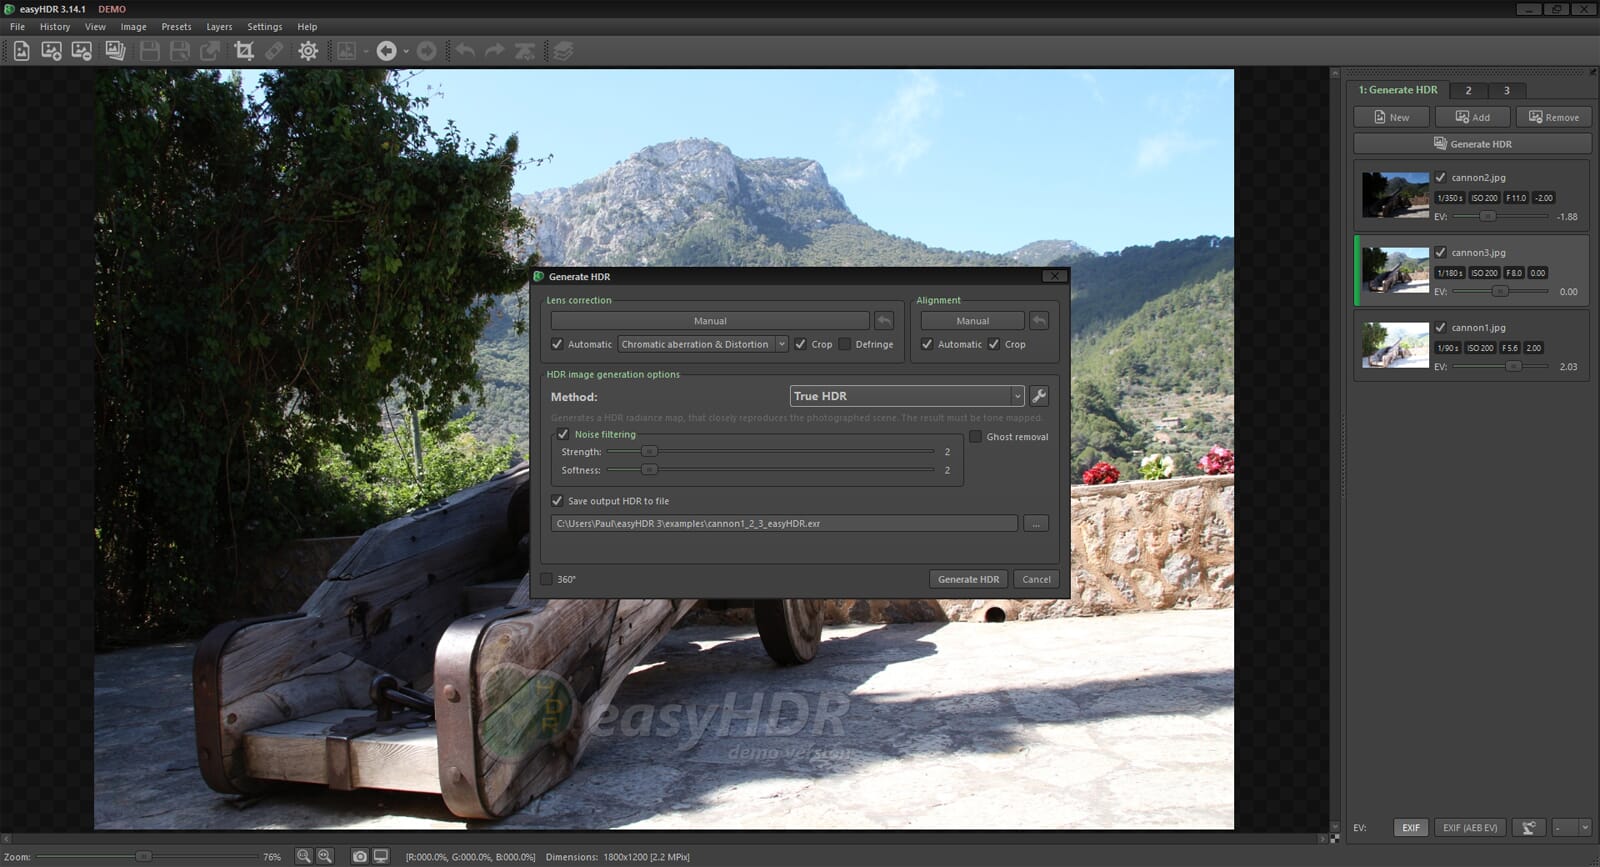
Task: Click the browse button beside output path
Action: pyautogui.click(x=1036, y=523)
